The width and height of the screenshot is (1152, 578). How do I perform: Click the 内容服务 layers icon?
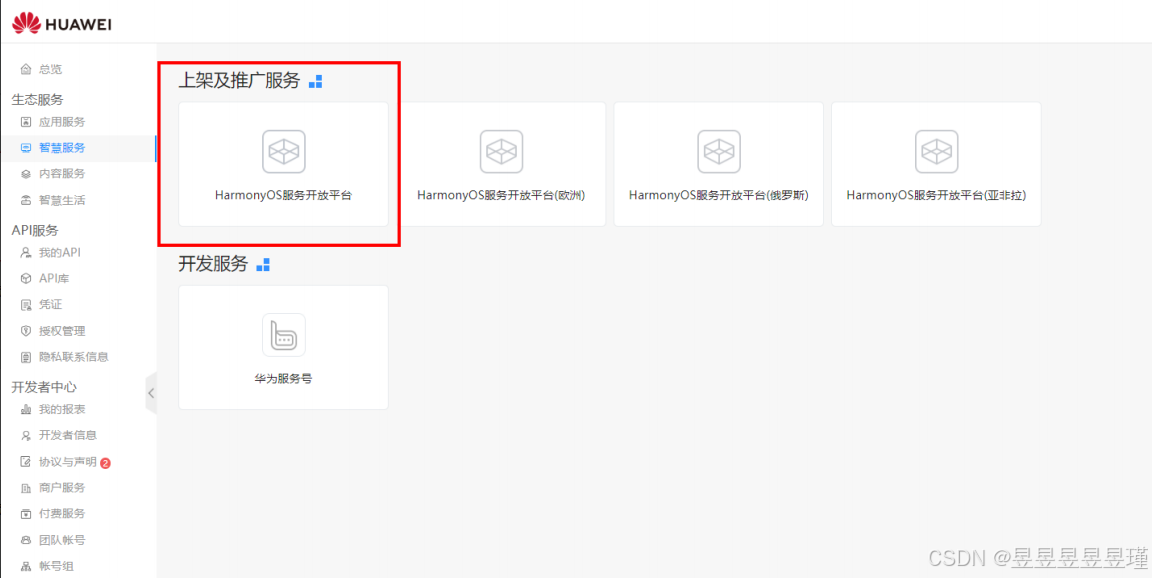[26, 173]
